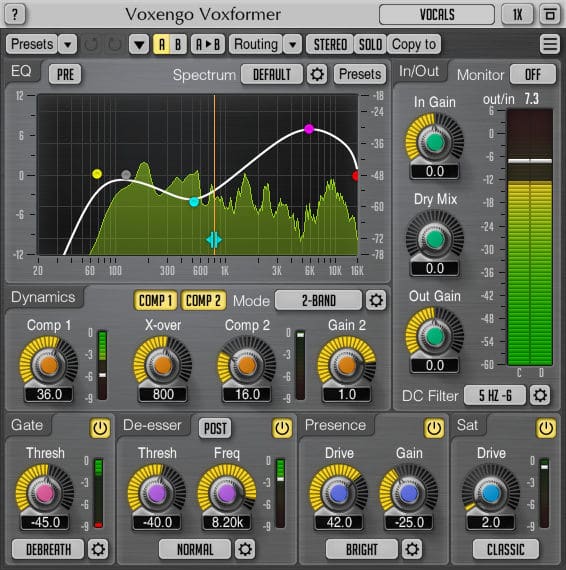Open the down-triangle menu before A/B
This screenshot has width=566, height=570.
tap(139, 44)
